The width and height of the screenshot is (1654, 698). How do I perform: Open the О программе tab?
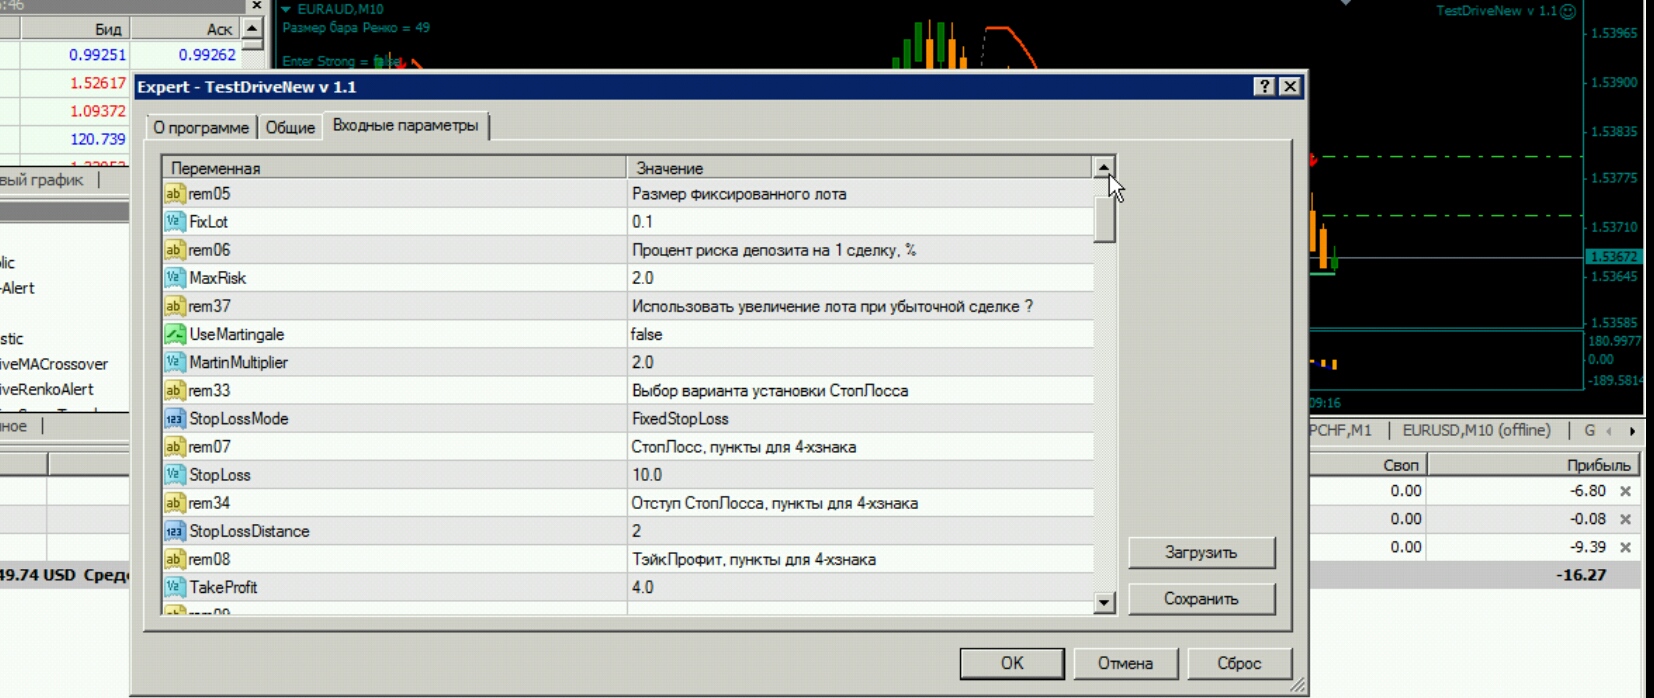[200, 127]
